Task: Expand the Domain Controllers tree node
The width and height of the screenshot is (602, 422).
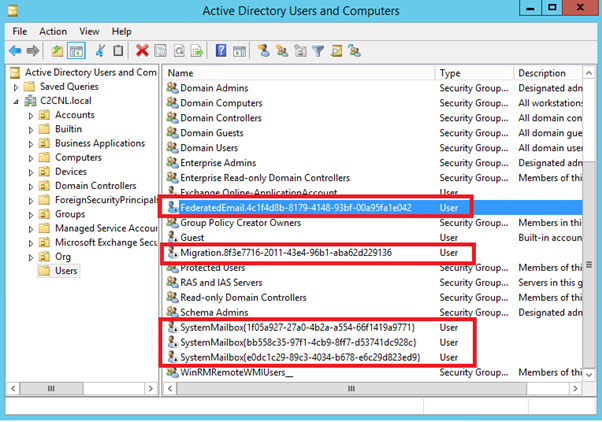Action: 30,186
